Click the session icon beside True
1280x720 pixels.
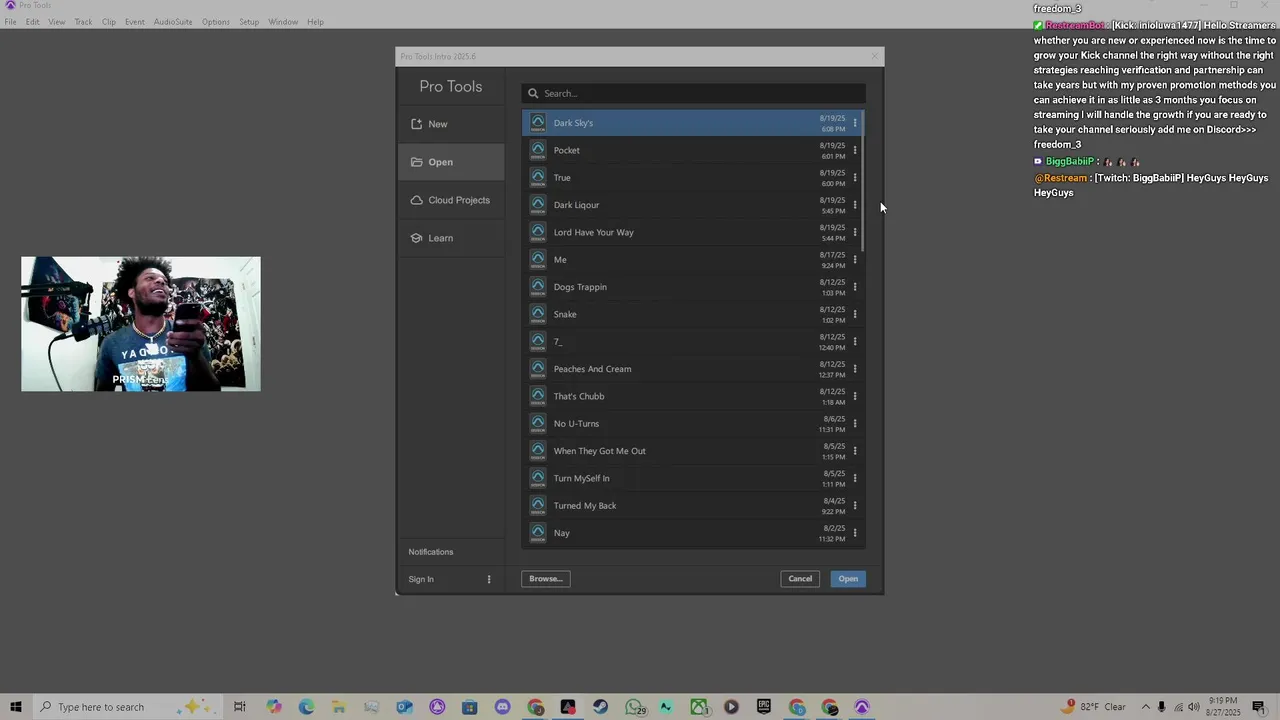538,177
